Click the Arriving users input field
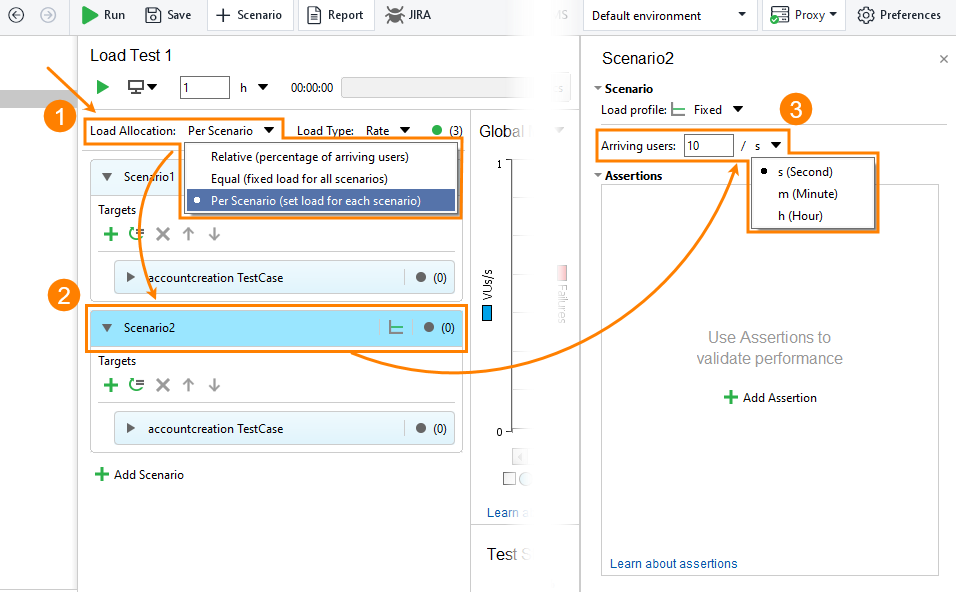Viewport: 956px width, 592px height. [708, 146]
